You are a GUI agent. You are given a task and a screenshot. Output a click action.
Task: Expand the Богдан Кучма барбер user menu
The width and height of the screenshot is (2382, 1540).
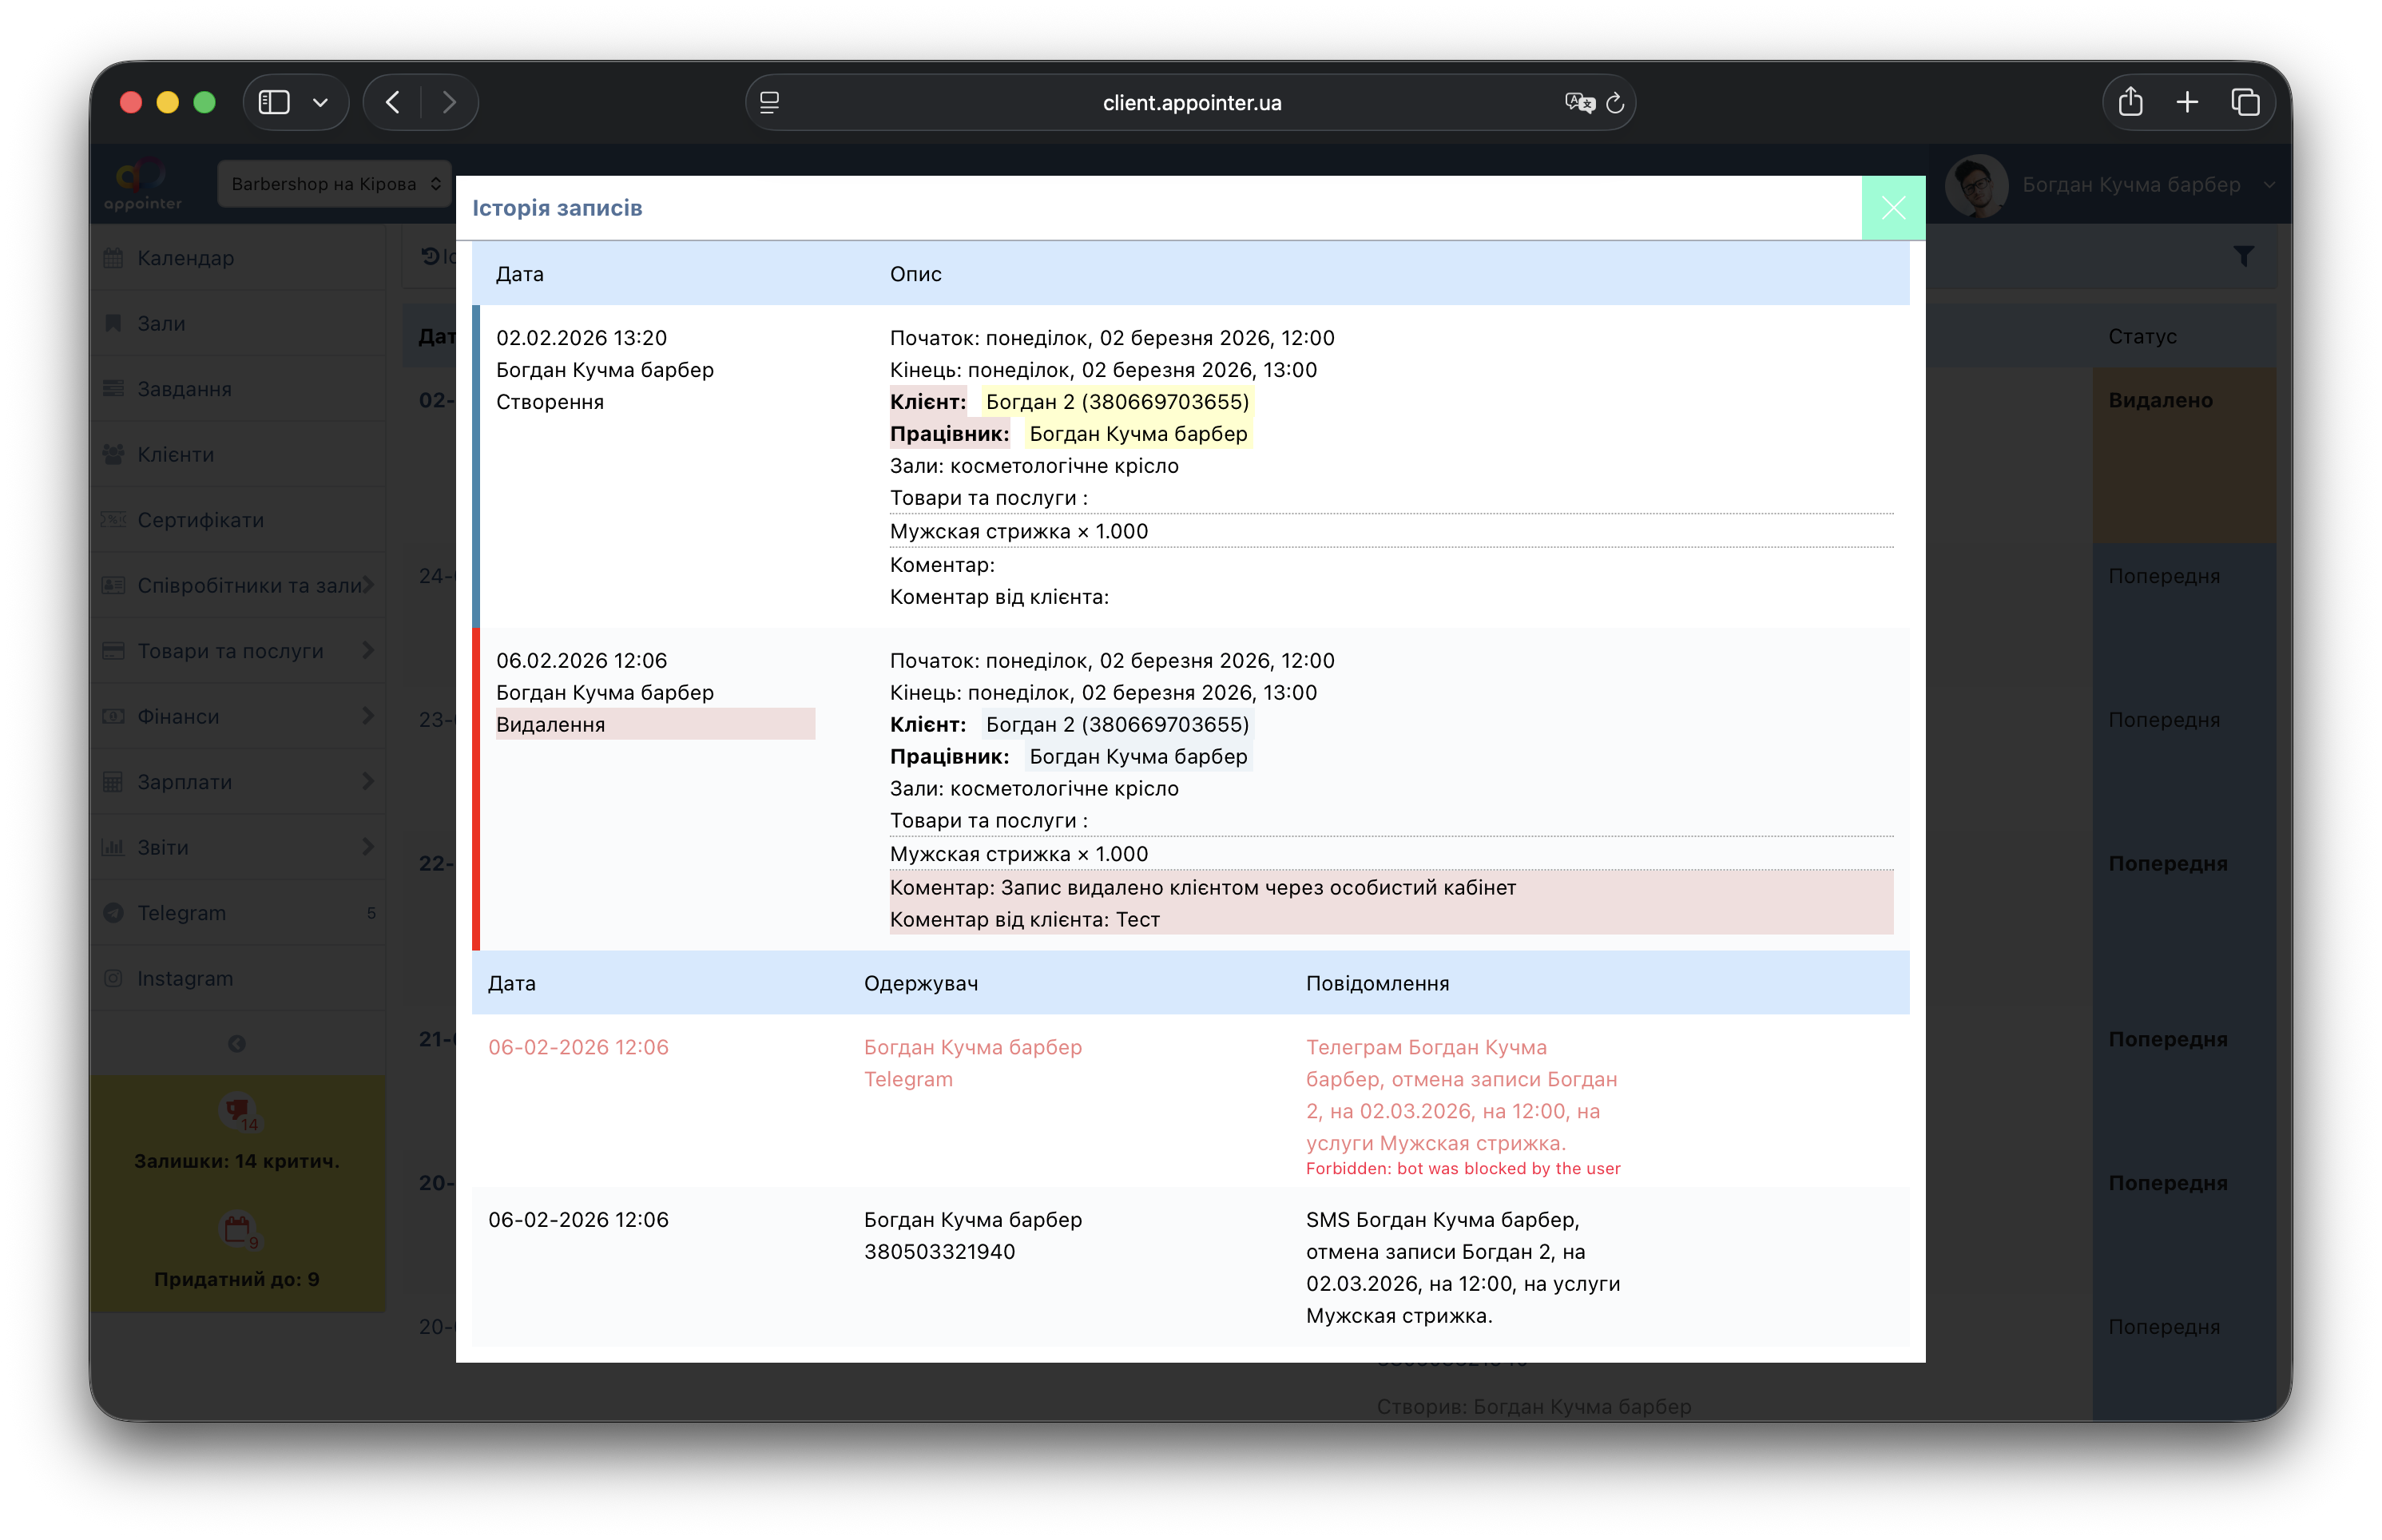click(x=2130, y=185)
